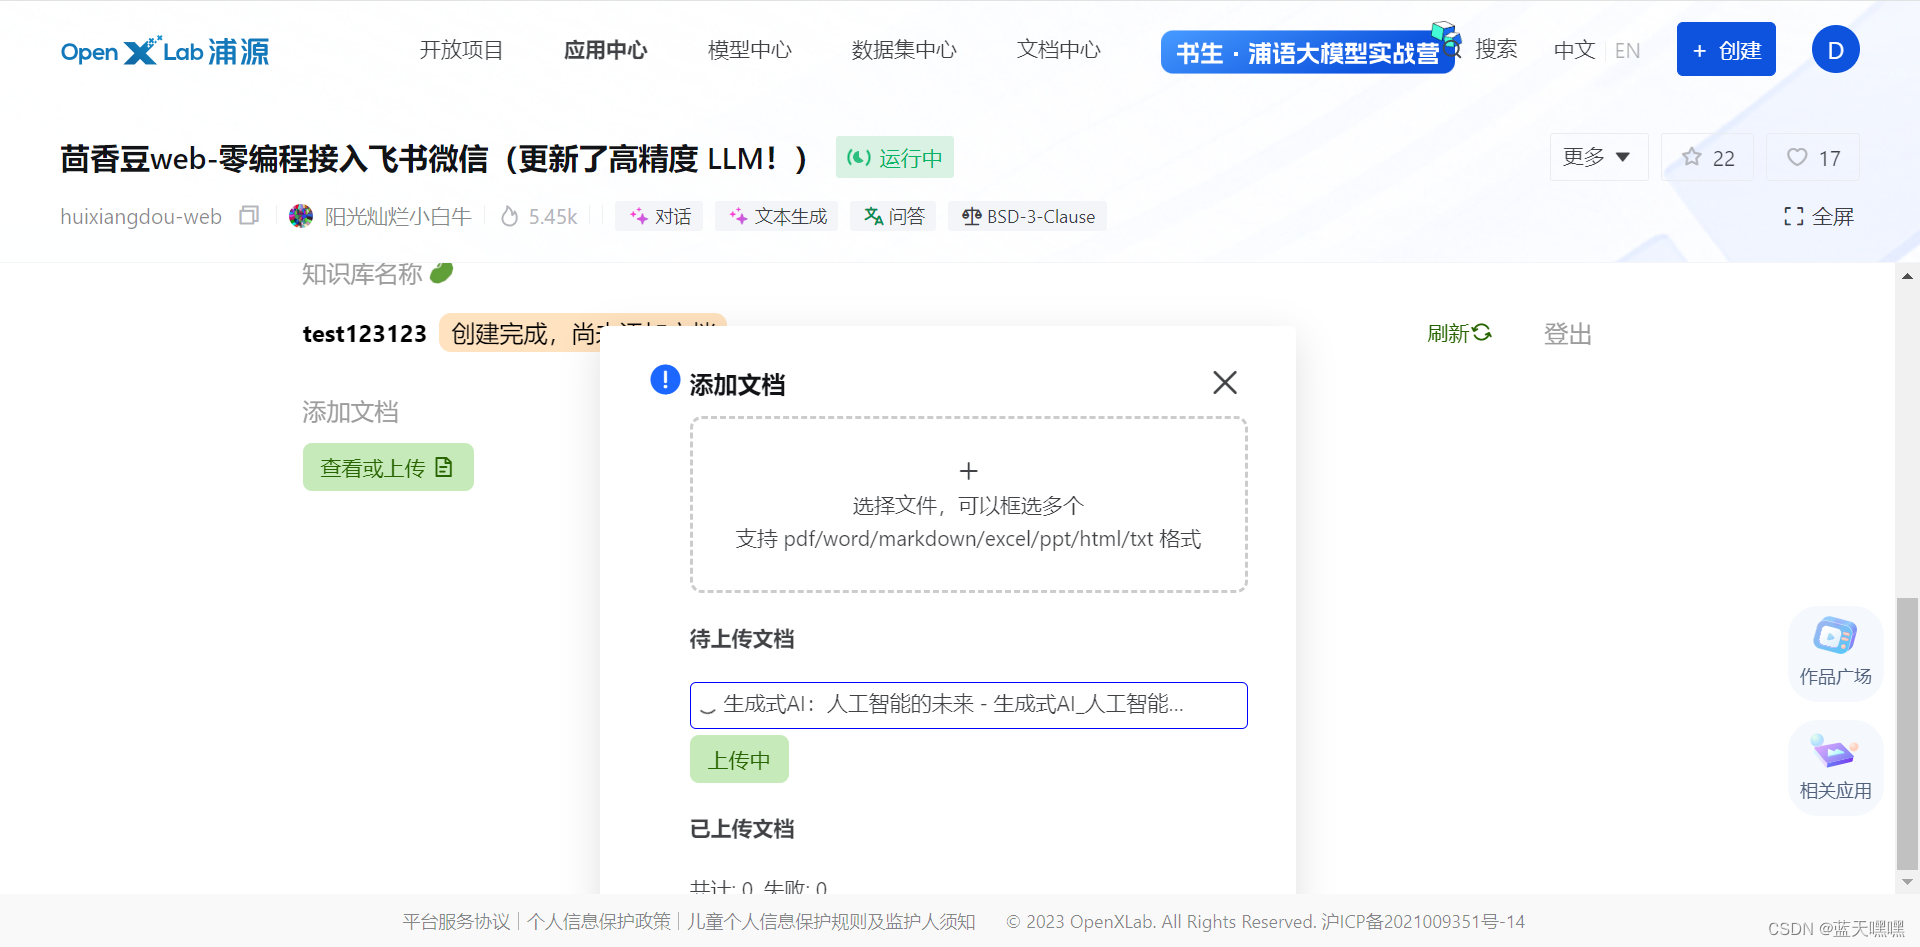
Task: Click the blue info icon beside 添加文档
Action: pyautogui.click(x=665, y=380)
